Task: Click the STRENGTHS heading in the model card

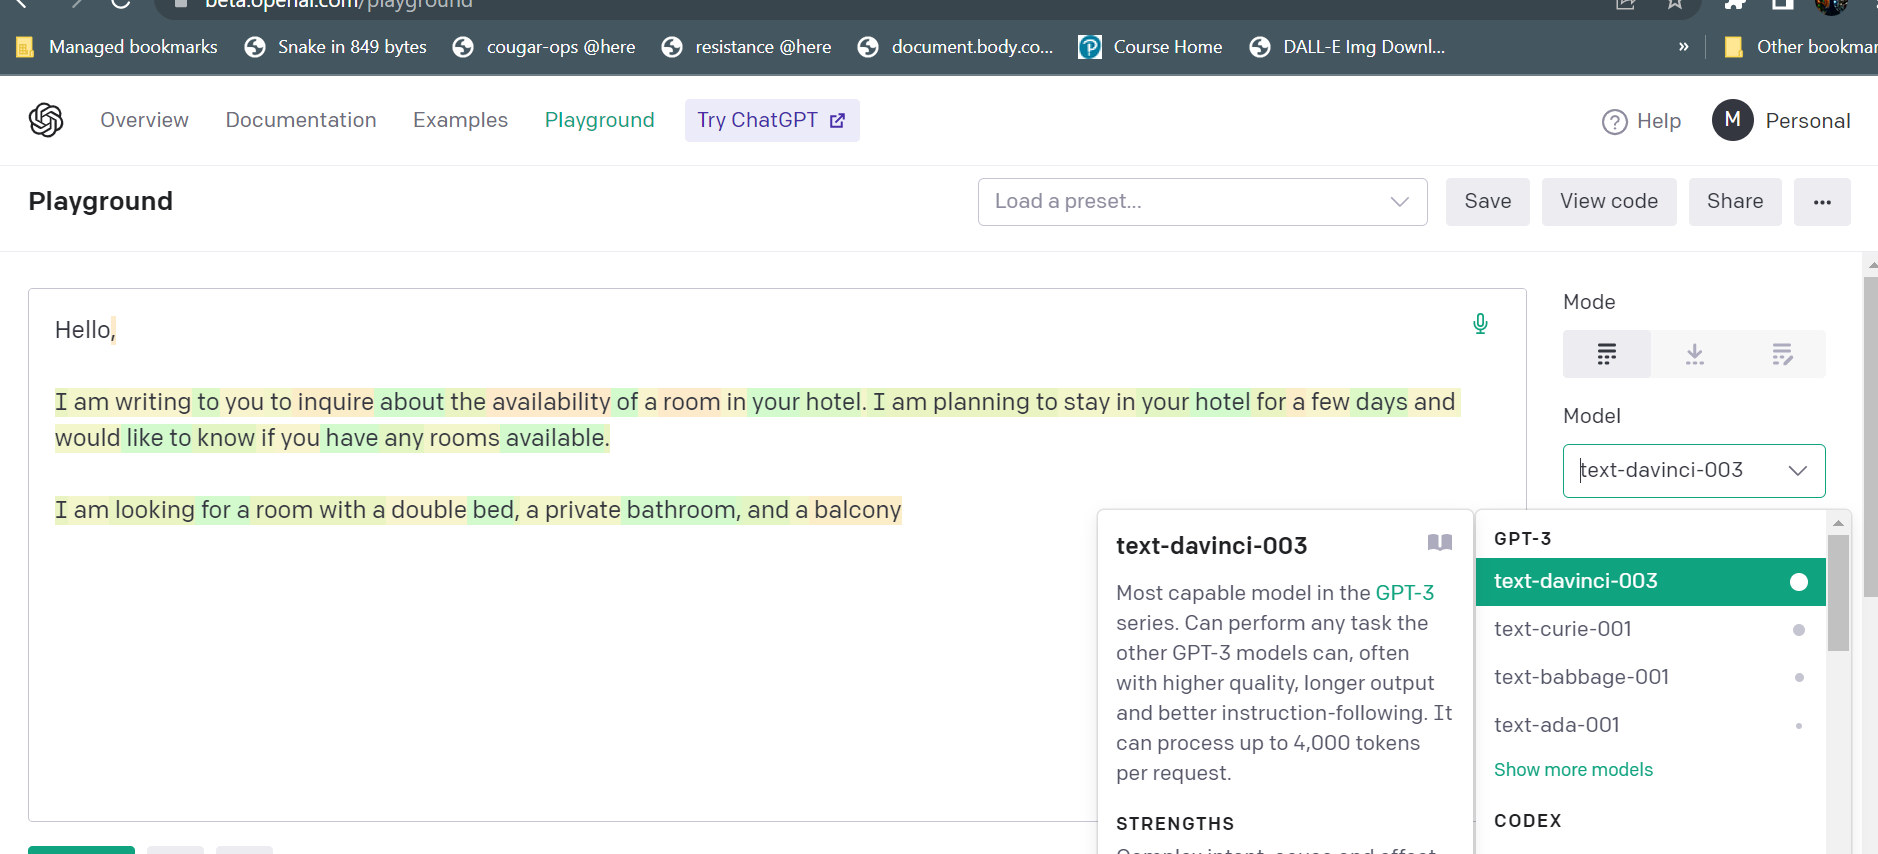Action: 1175,824
